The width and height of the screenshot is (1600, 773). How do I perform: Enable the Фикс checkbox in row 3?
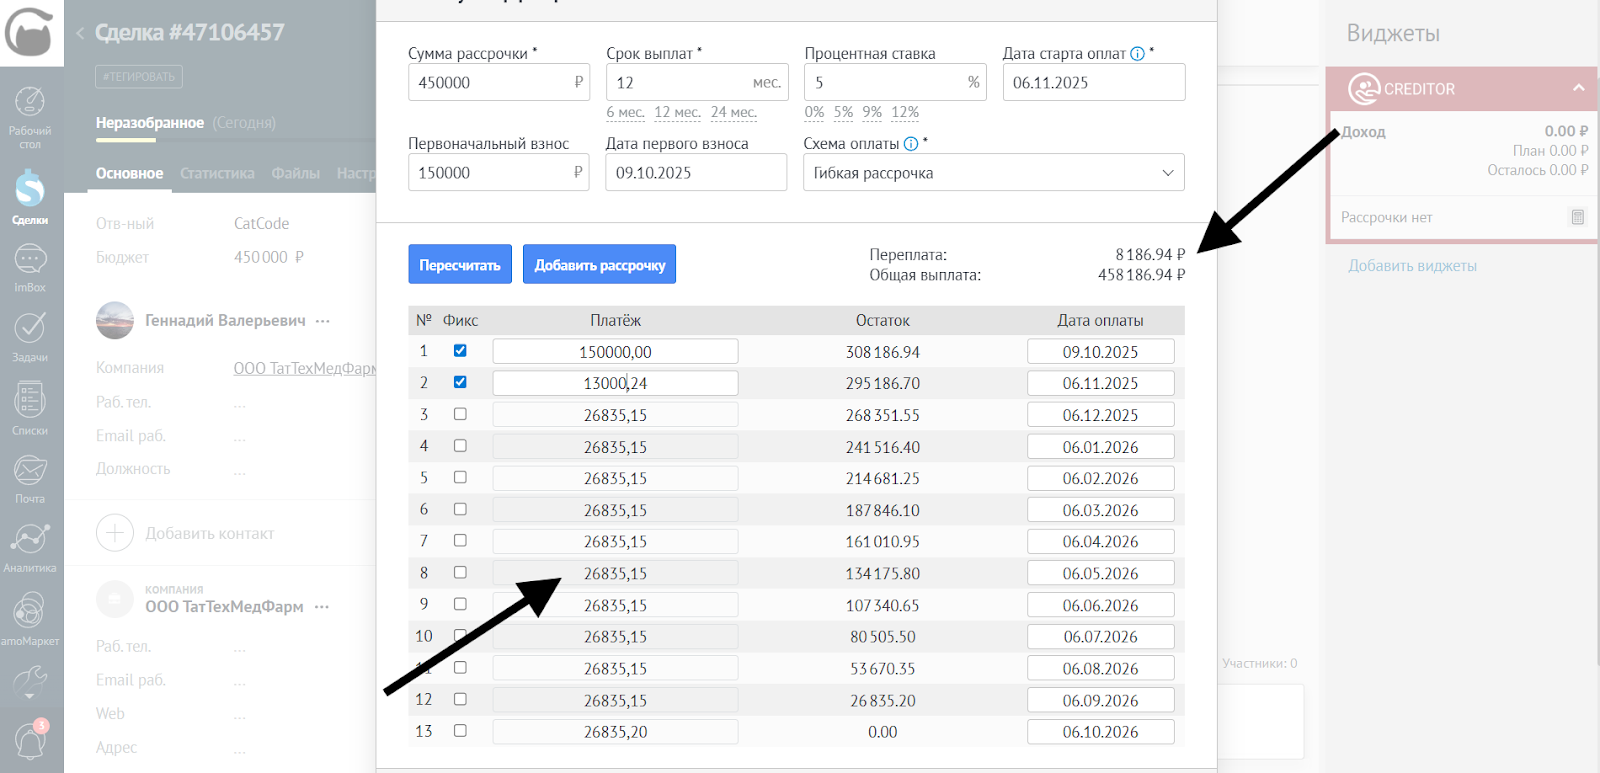(460, 414)
